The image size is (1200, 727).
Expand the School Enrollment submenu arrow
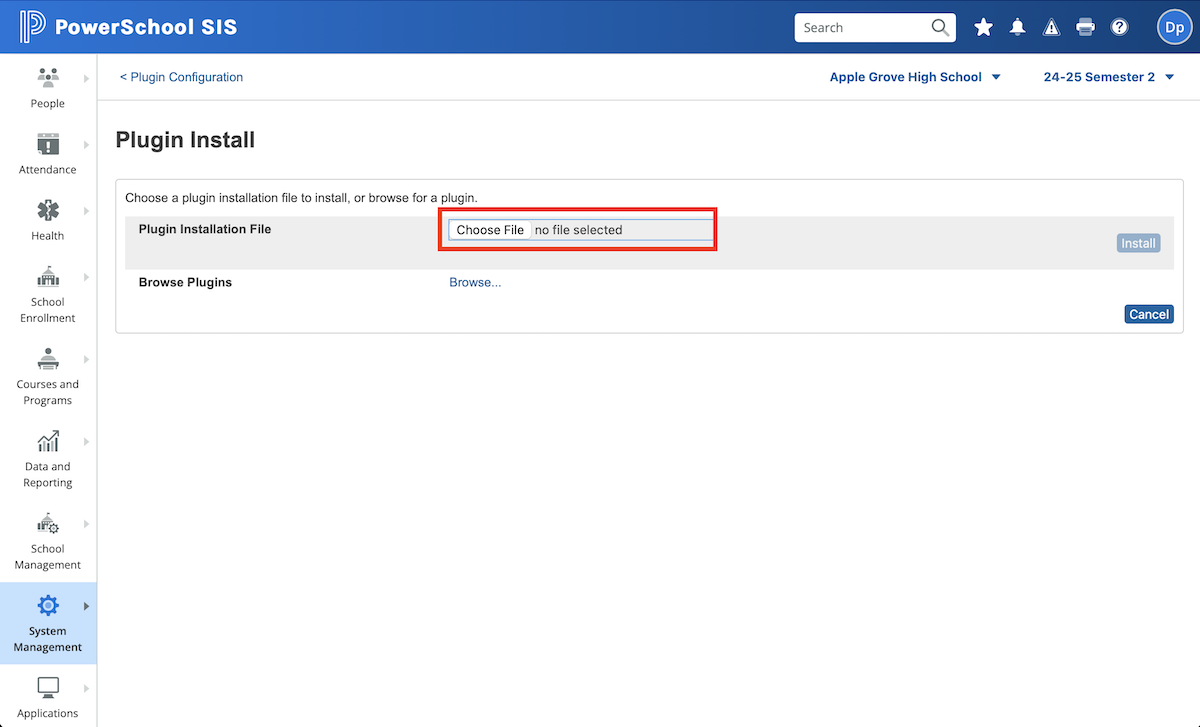click(86, 277)
